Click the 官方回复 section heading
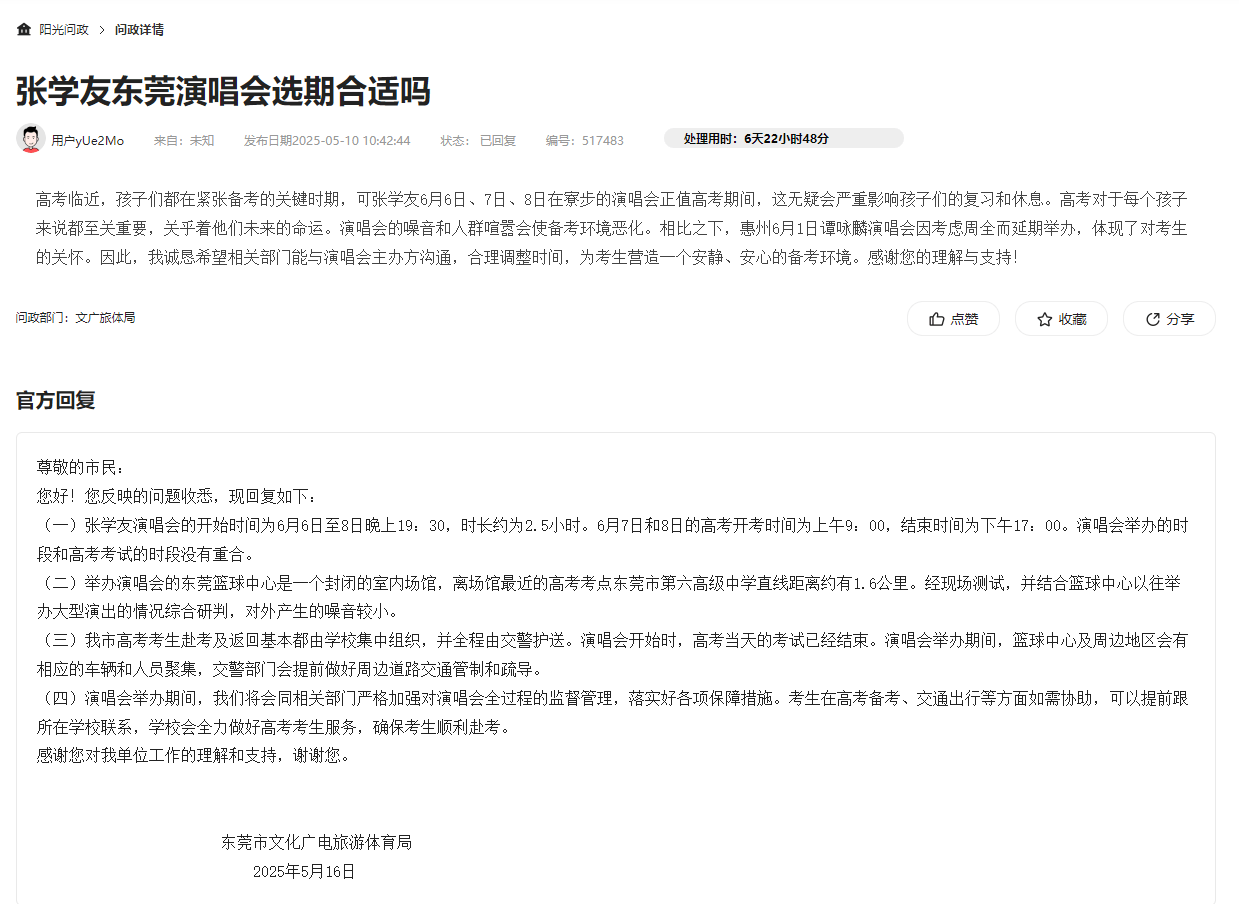1239x904 pixels. [x=56, y=401]
